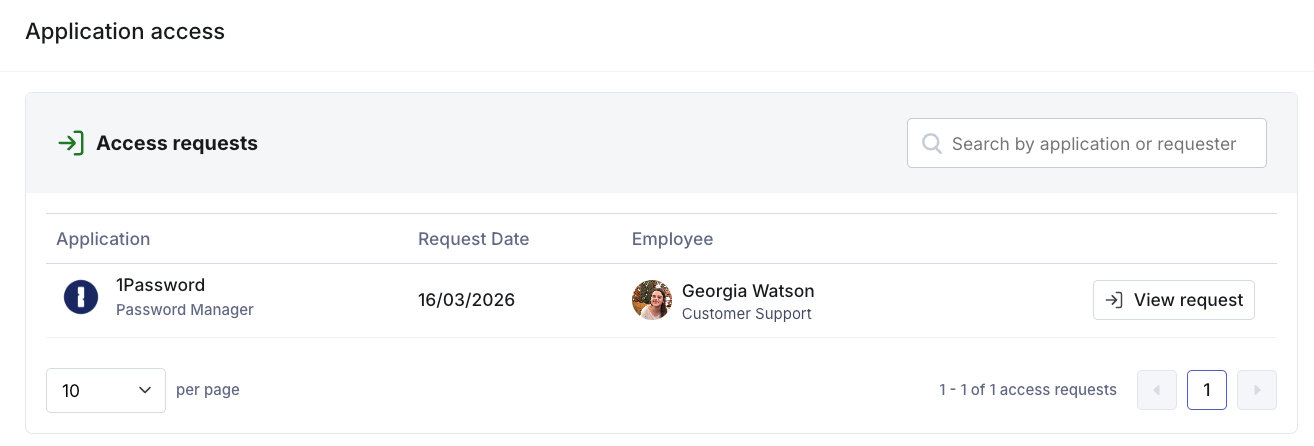Go to the previous page arrow
1314x446 pixels.
[x=1157, y=390]
